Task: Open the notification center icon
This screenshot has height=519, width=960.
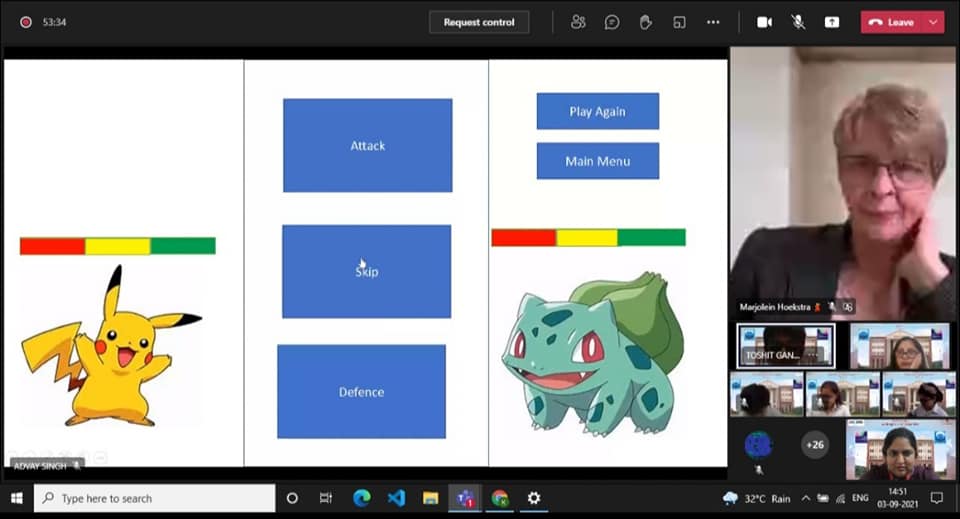Action: 937,498
